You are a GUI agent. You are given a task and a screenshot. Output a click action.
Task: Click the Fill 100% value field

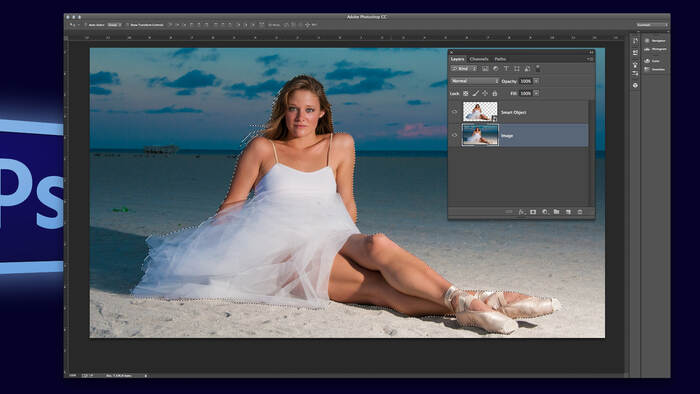click(x=526, y=93)
